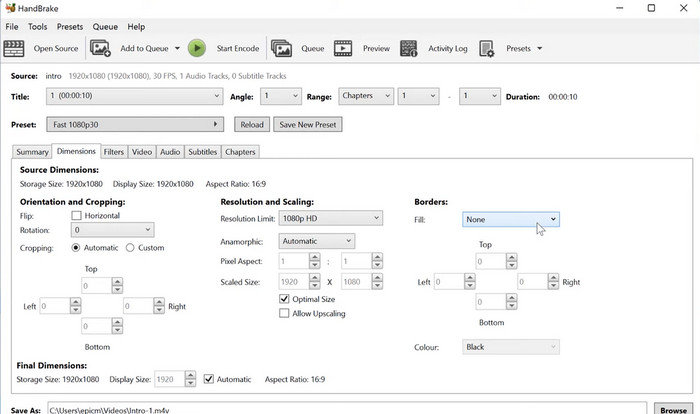
Task: Click the Presets gear document icon
Action: pyautogui.click(x=487, y=48)
